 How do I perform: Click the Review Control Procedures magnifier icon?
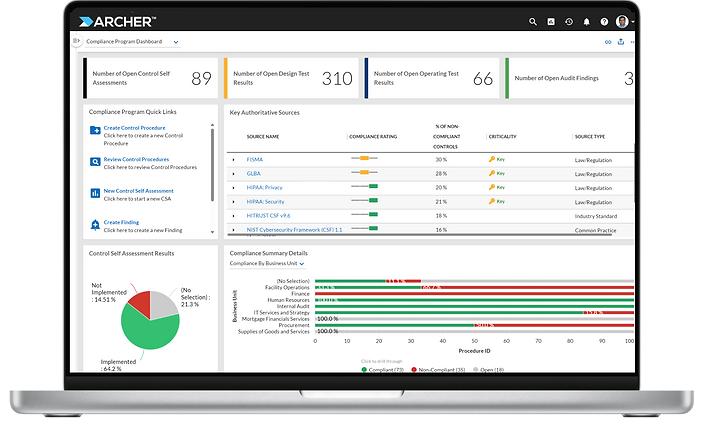point(95,162)
